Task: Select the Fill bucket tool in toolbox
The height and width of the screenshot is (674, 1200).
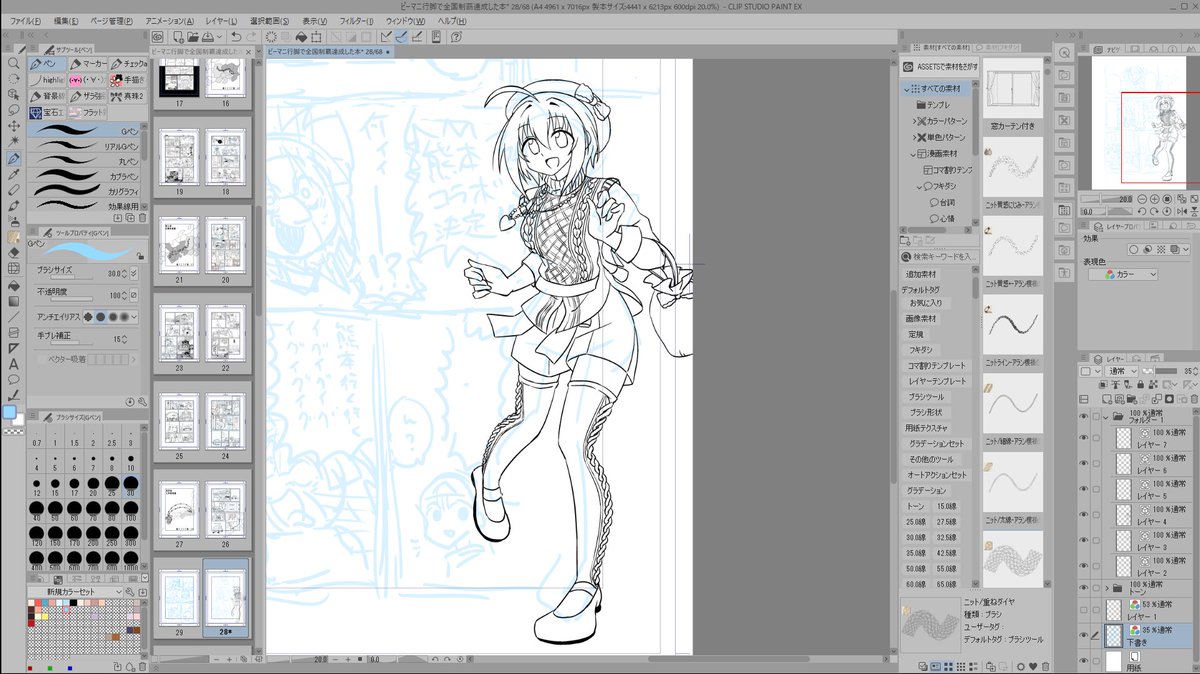Action: (x=14, y=284)
